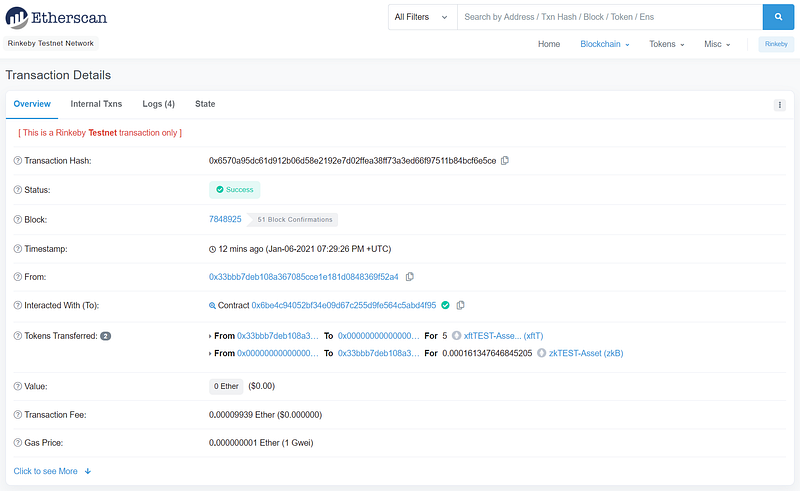Select the Overview tab
Viewport: 800px width, 491px height.
pyautogui.click(x=32, y=104)
